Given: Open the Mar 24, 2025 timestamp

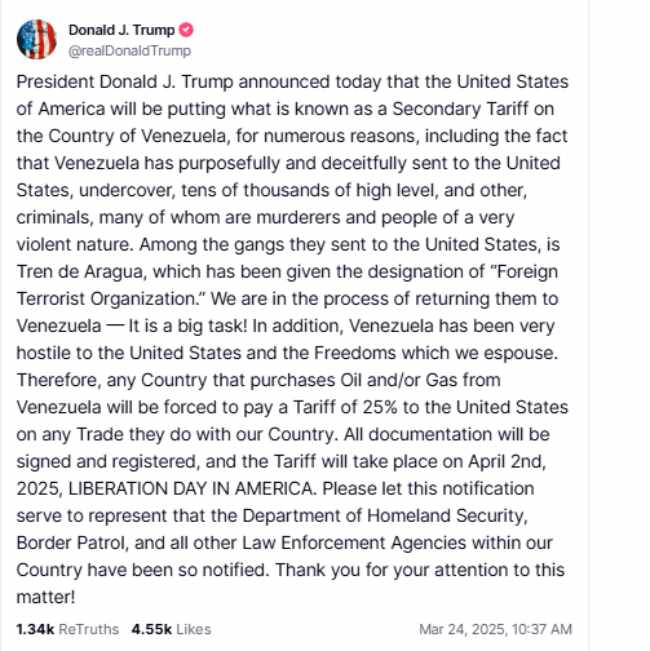Looking at the screenshot, I should (496, 629).
